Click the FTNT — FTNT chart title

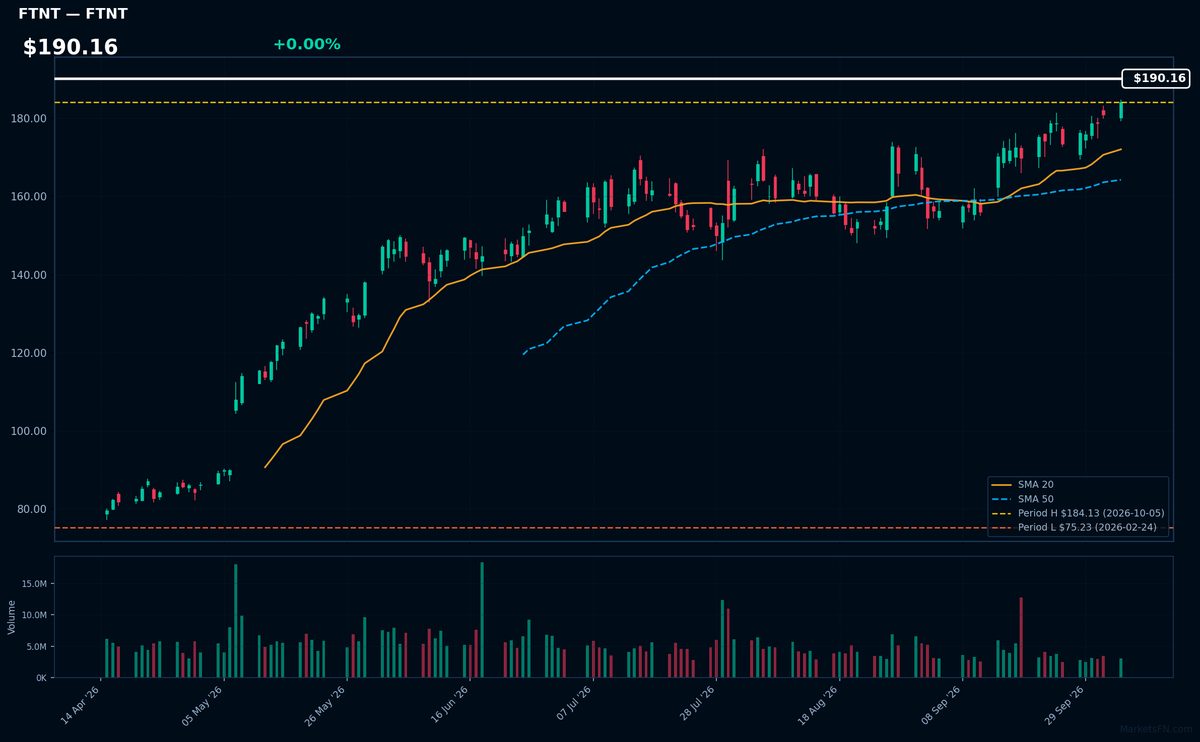click(73, 14)
